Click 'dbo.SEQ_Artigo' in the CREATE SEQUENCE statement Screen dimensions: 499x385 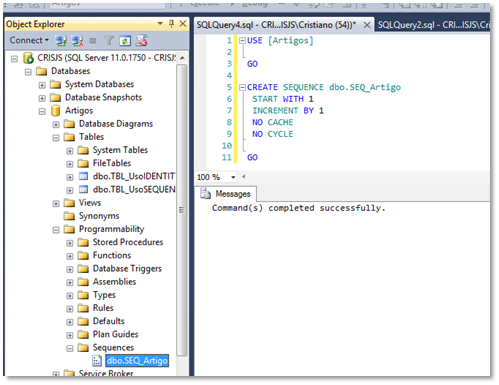tap(365, 87)
